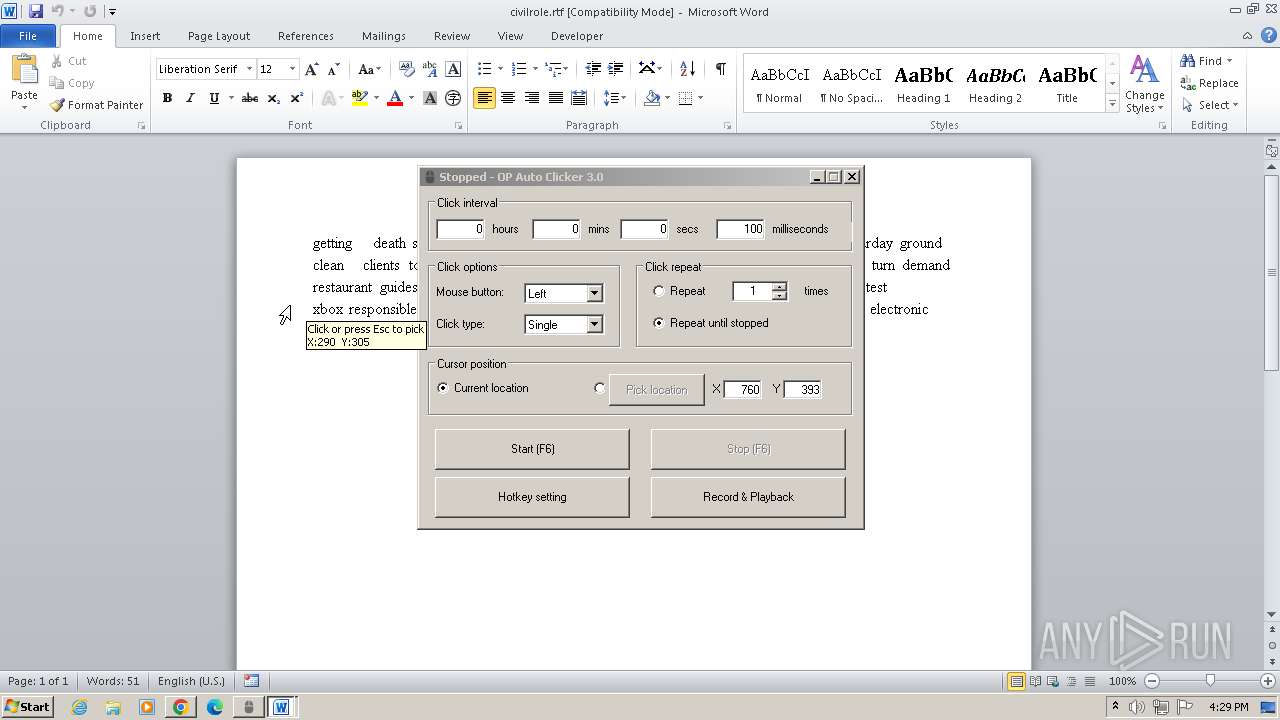
Task: Click the volume icon in system tray
Action: click(1137, 707)
